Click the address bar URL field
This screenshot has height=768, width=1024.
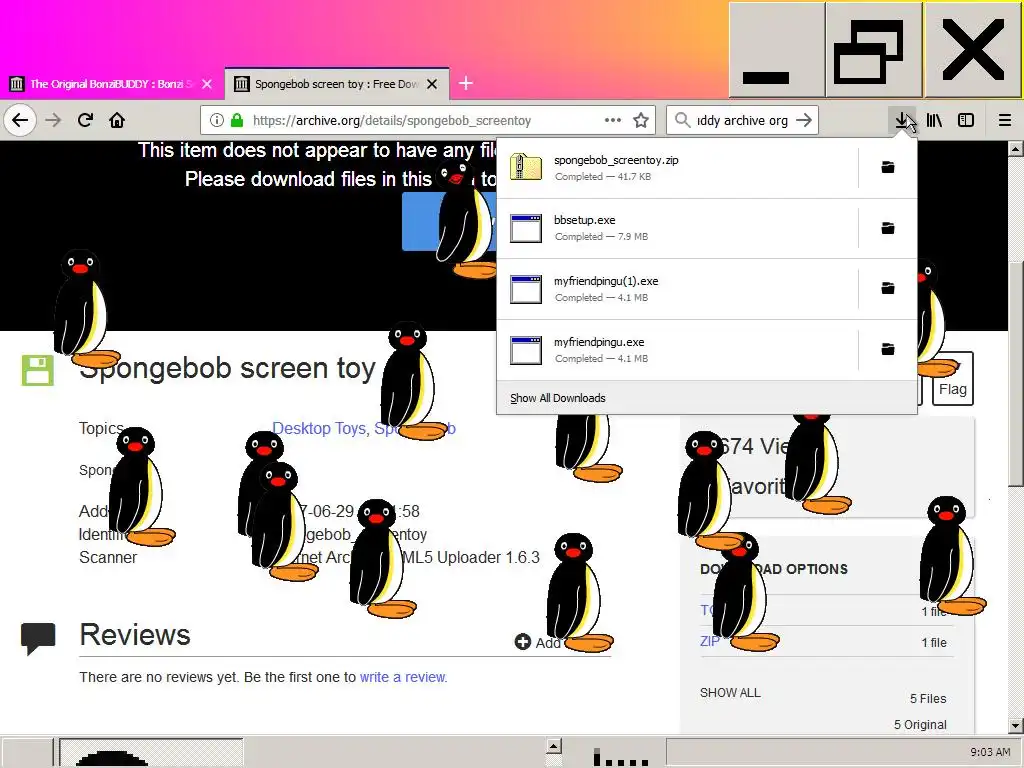coord(427,120)
